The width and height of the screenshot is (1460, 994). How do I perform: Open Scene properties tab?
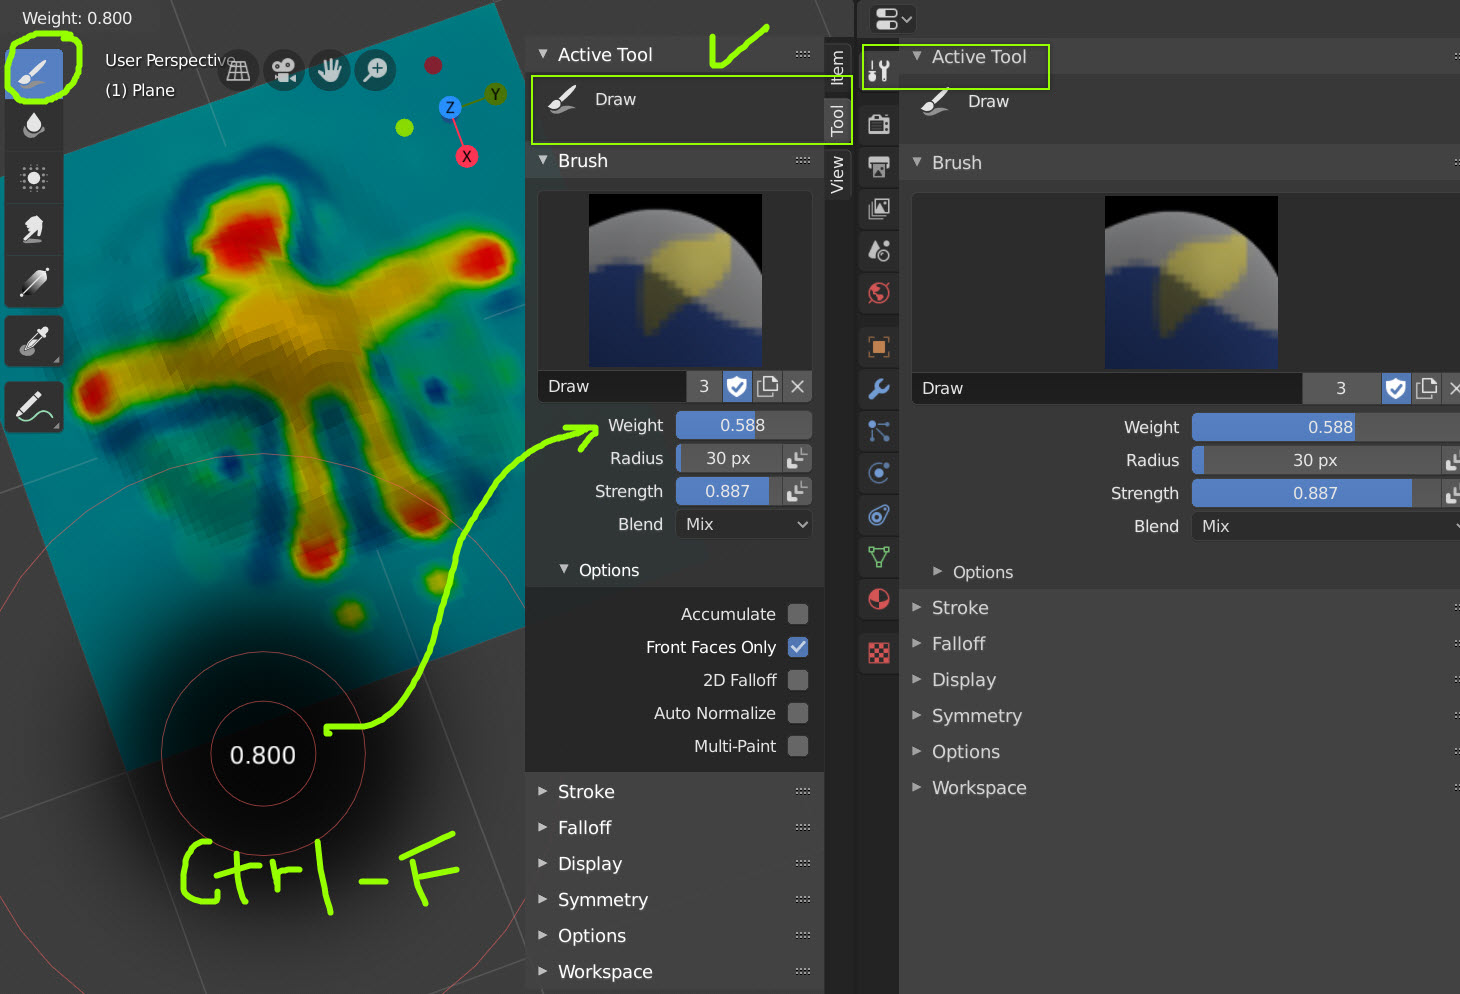[879, 250]
